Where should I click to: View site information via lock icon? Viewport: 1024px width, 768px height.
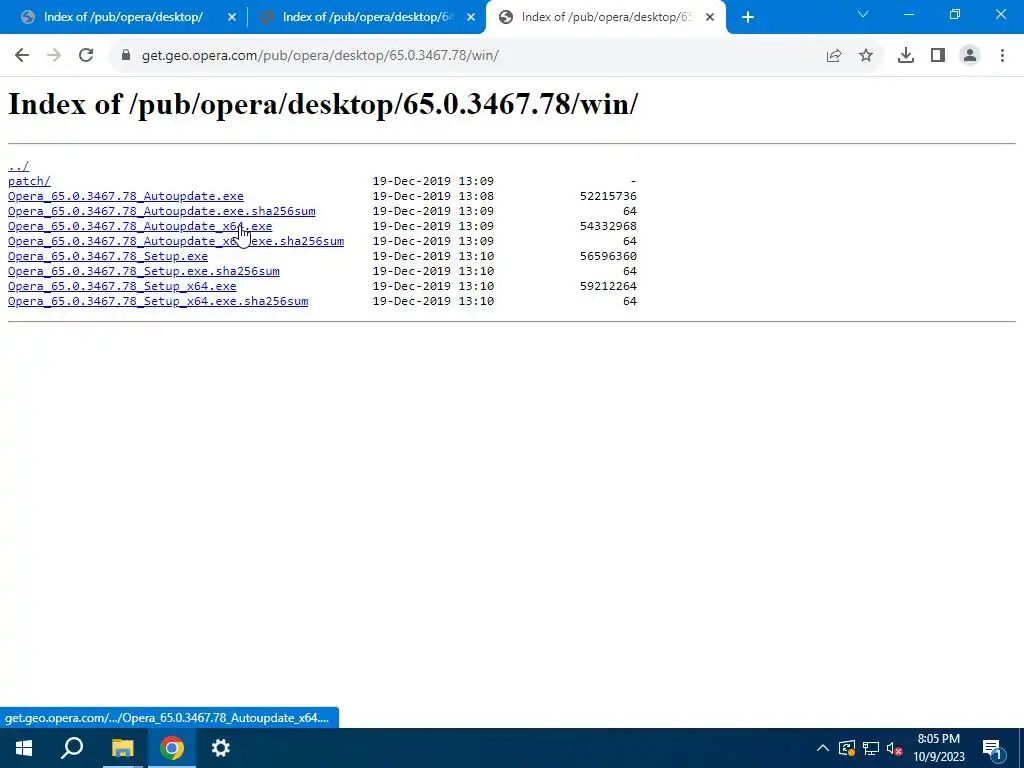pos(126,56)
